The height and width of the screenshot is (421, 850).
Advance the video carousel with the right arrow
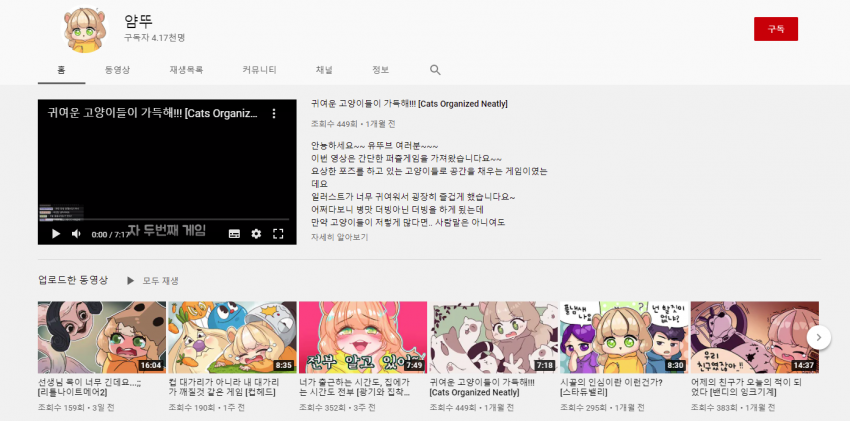[819, 338]
